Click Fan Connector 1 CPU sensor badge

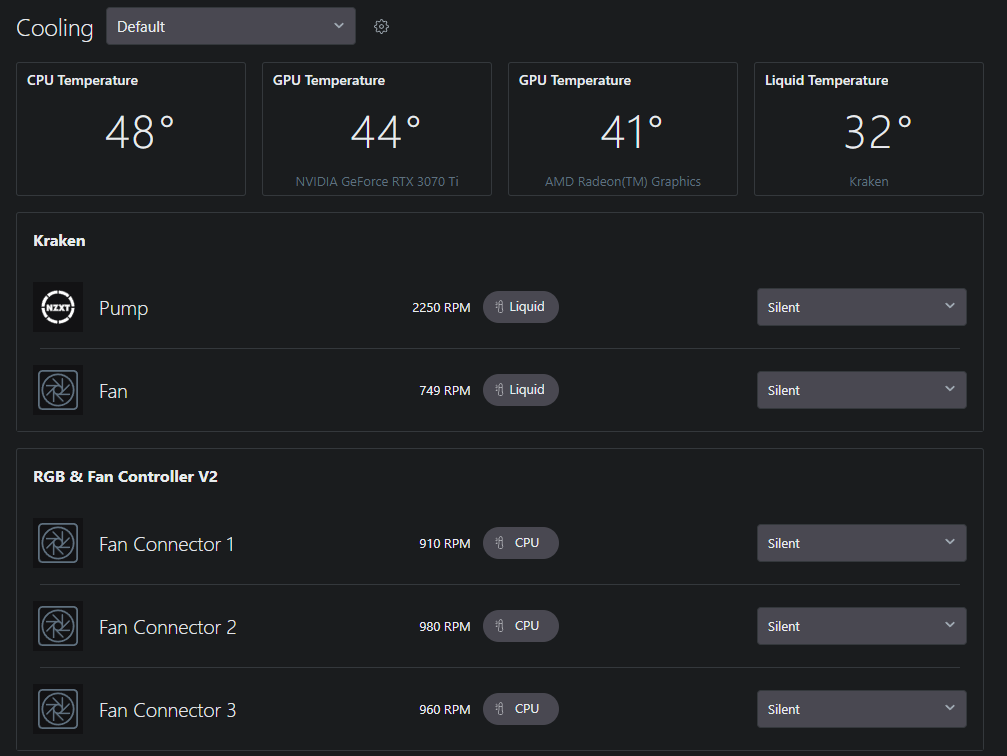point(521,543)
